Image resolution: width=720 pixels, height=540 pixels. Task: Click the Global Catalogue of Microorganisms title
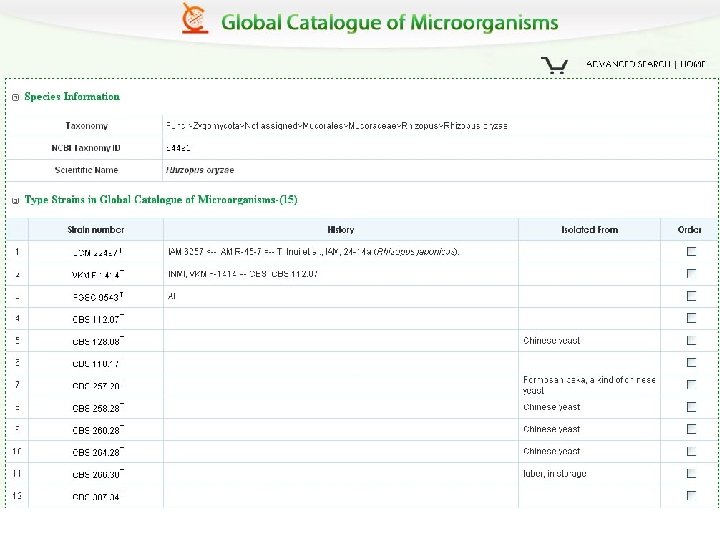389,22
